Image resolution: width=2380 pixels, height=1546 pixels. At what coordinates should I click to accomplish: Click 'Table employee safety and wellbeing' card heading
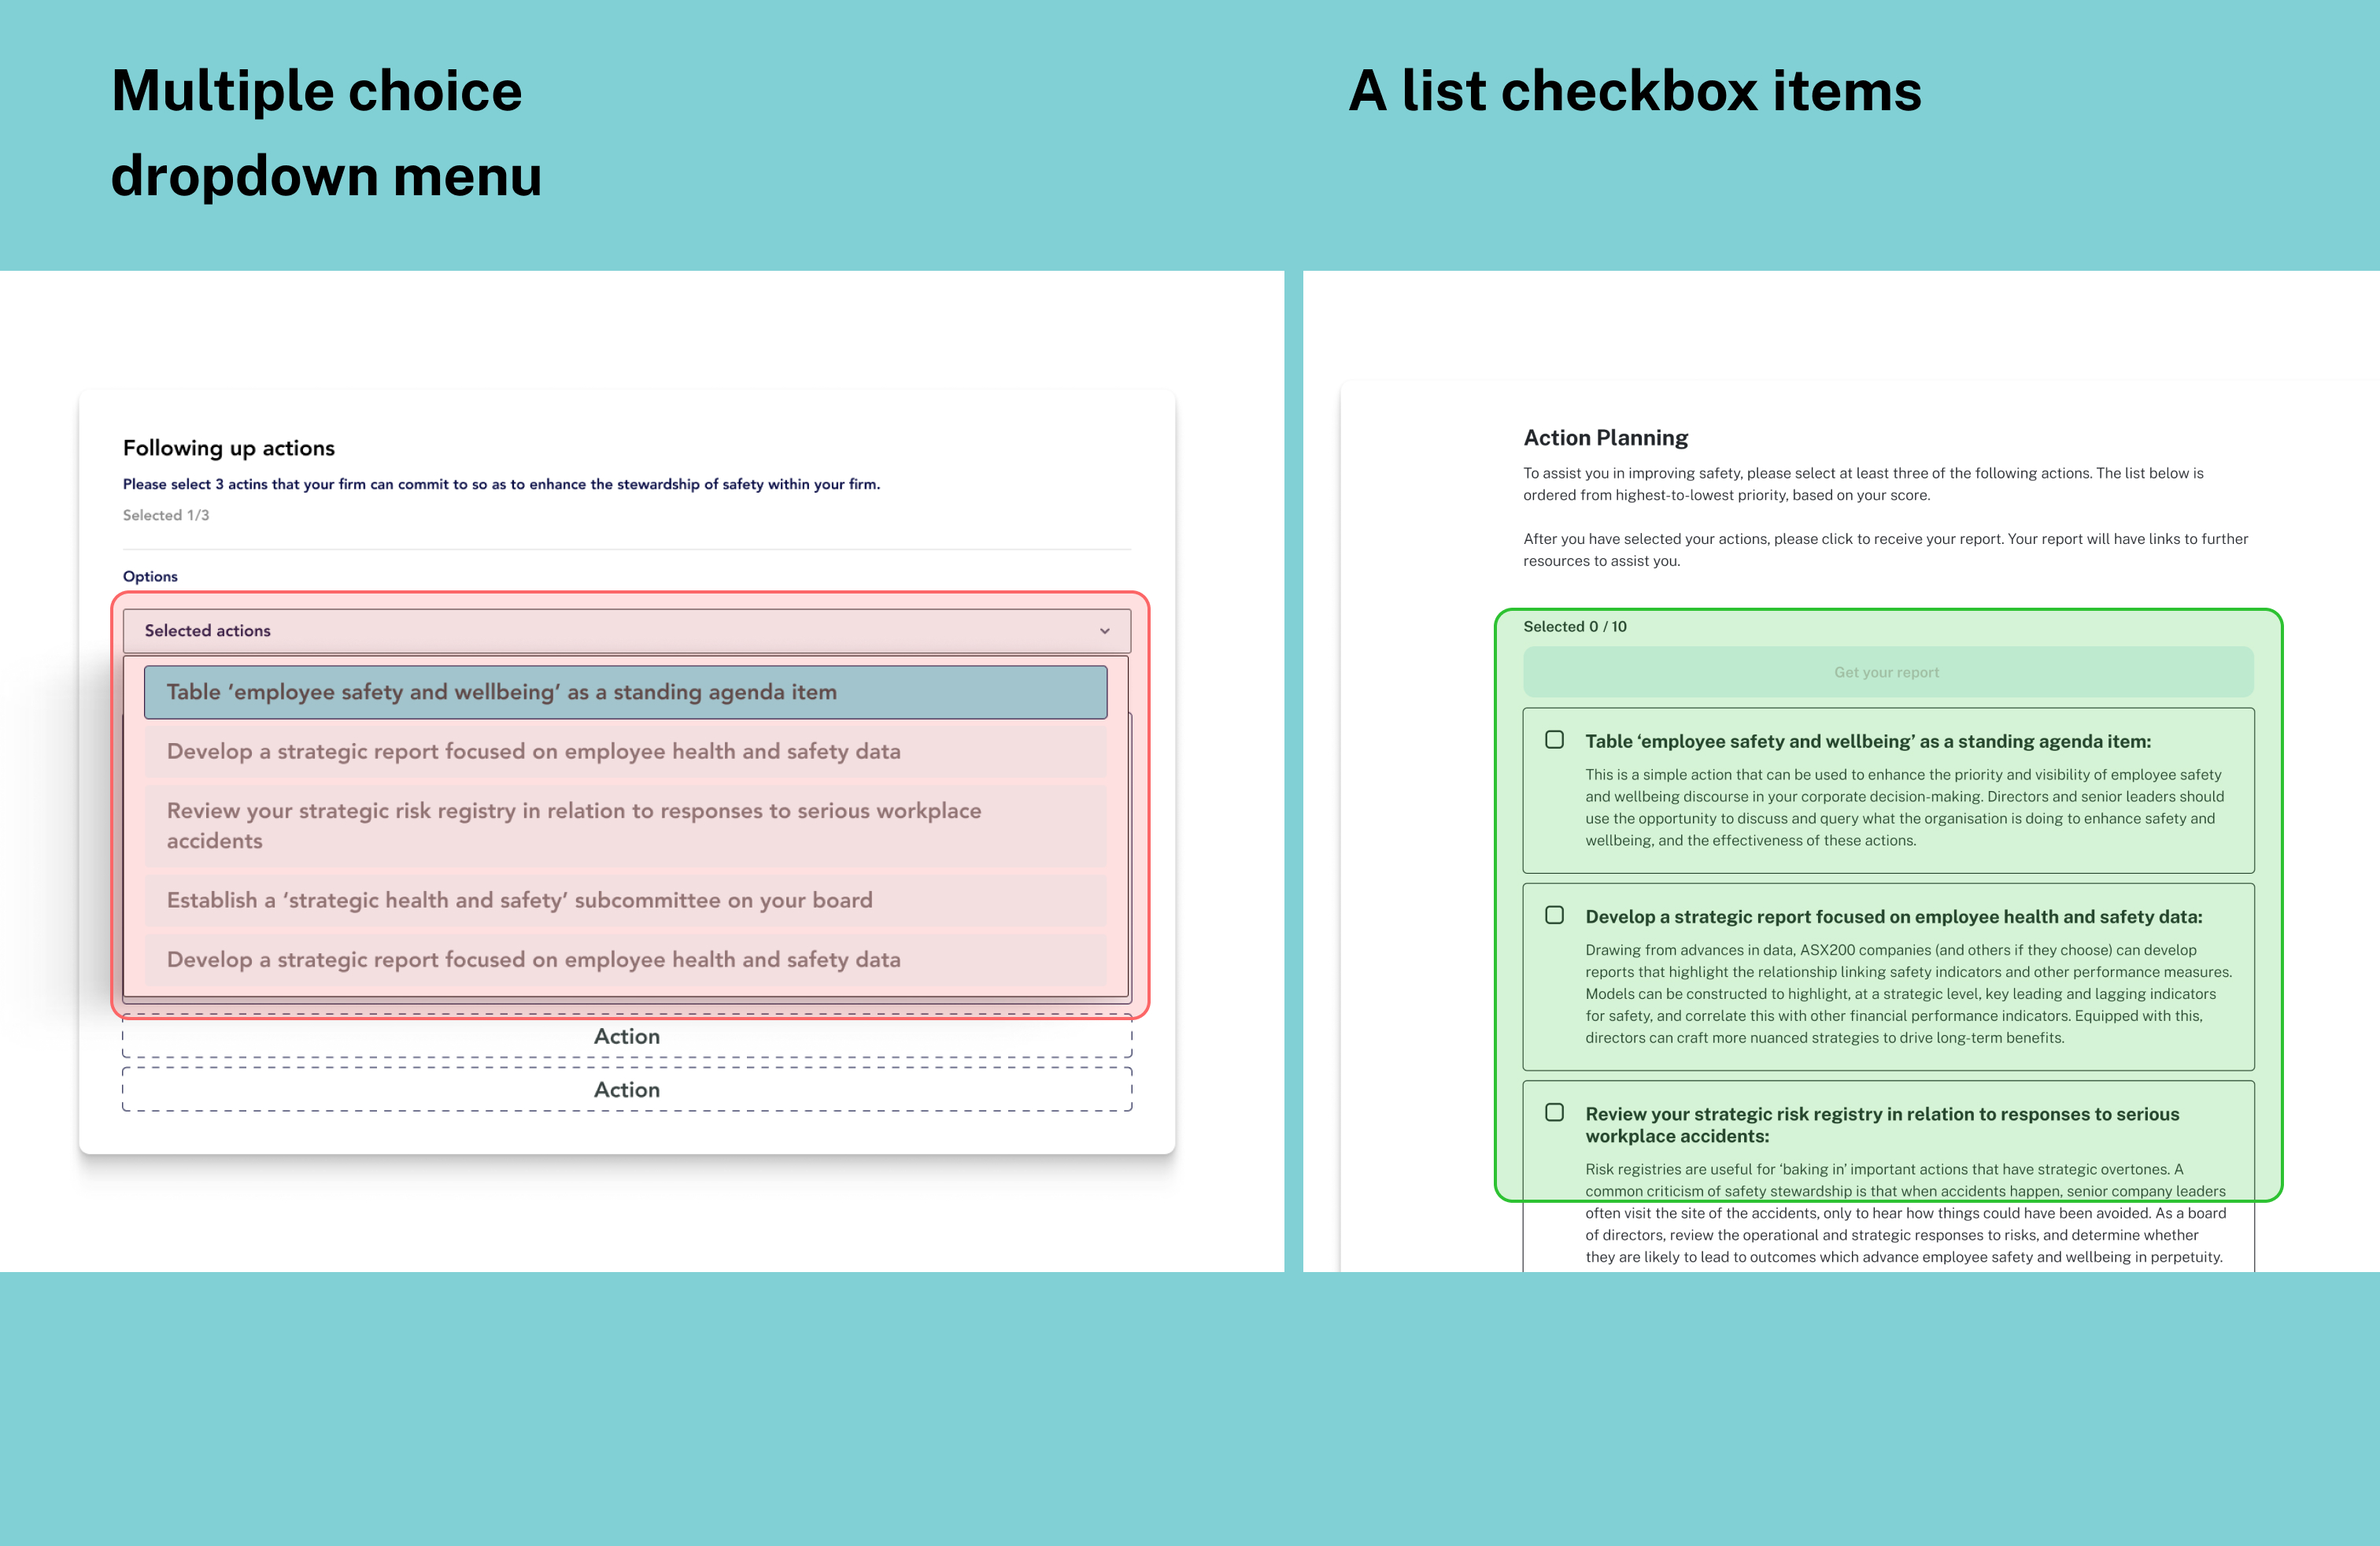[x=1867, y=741]
